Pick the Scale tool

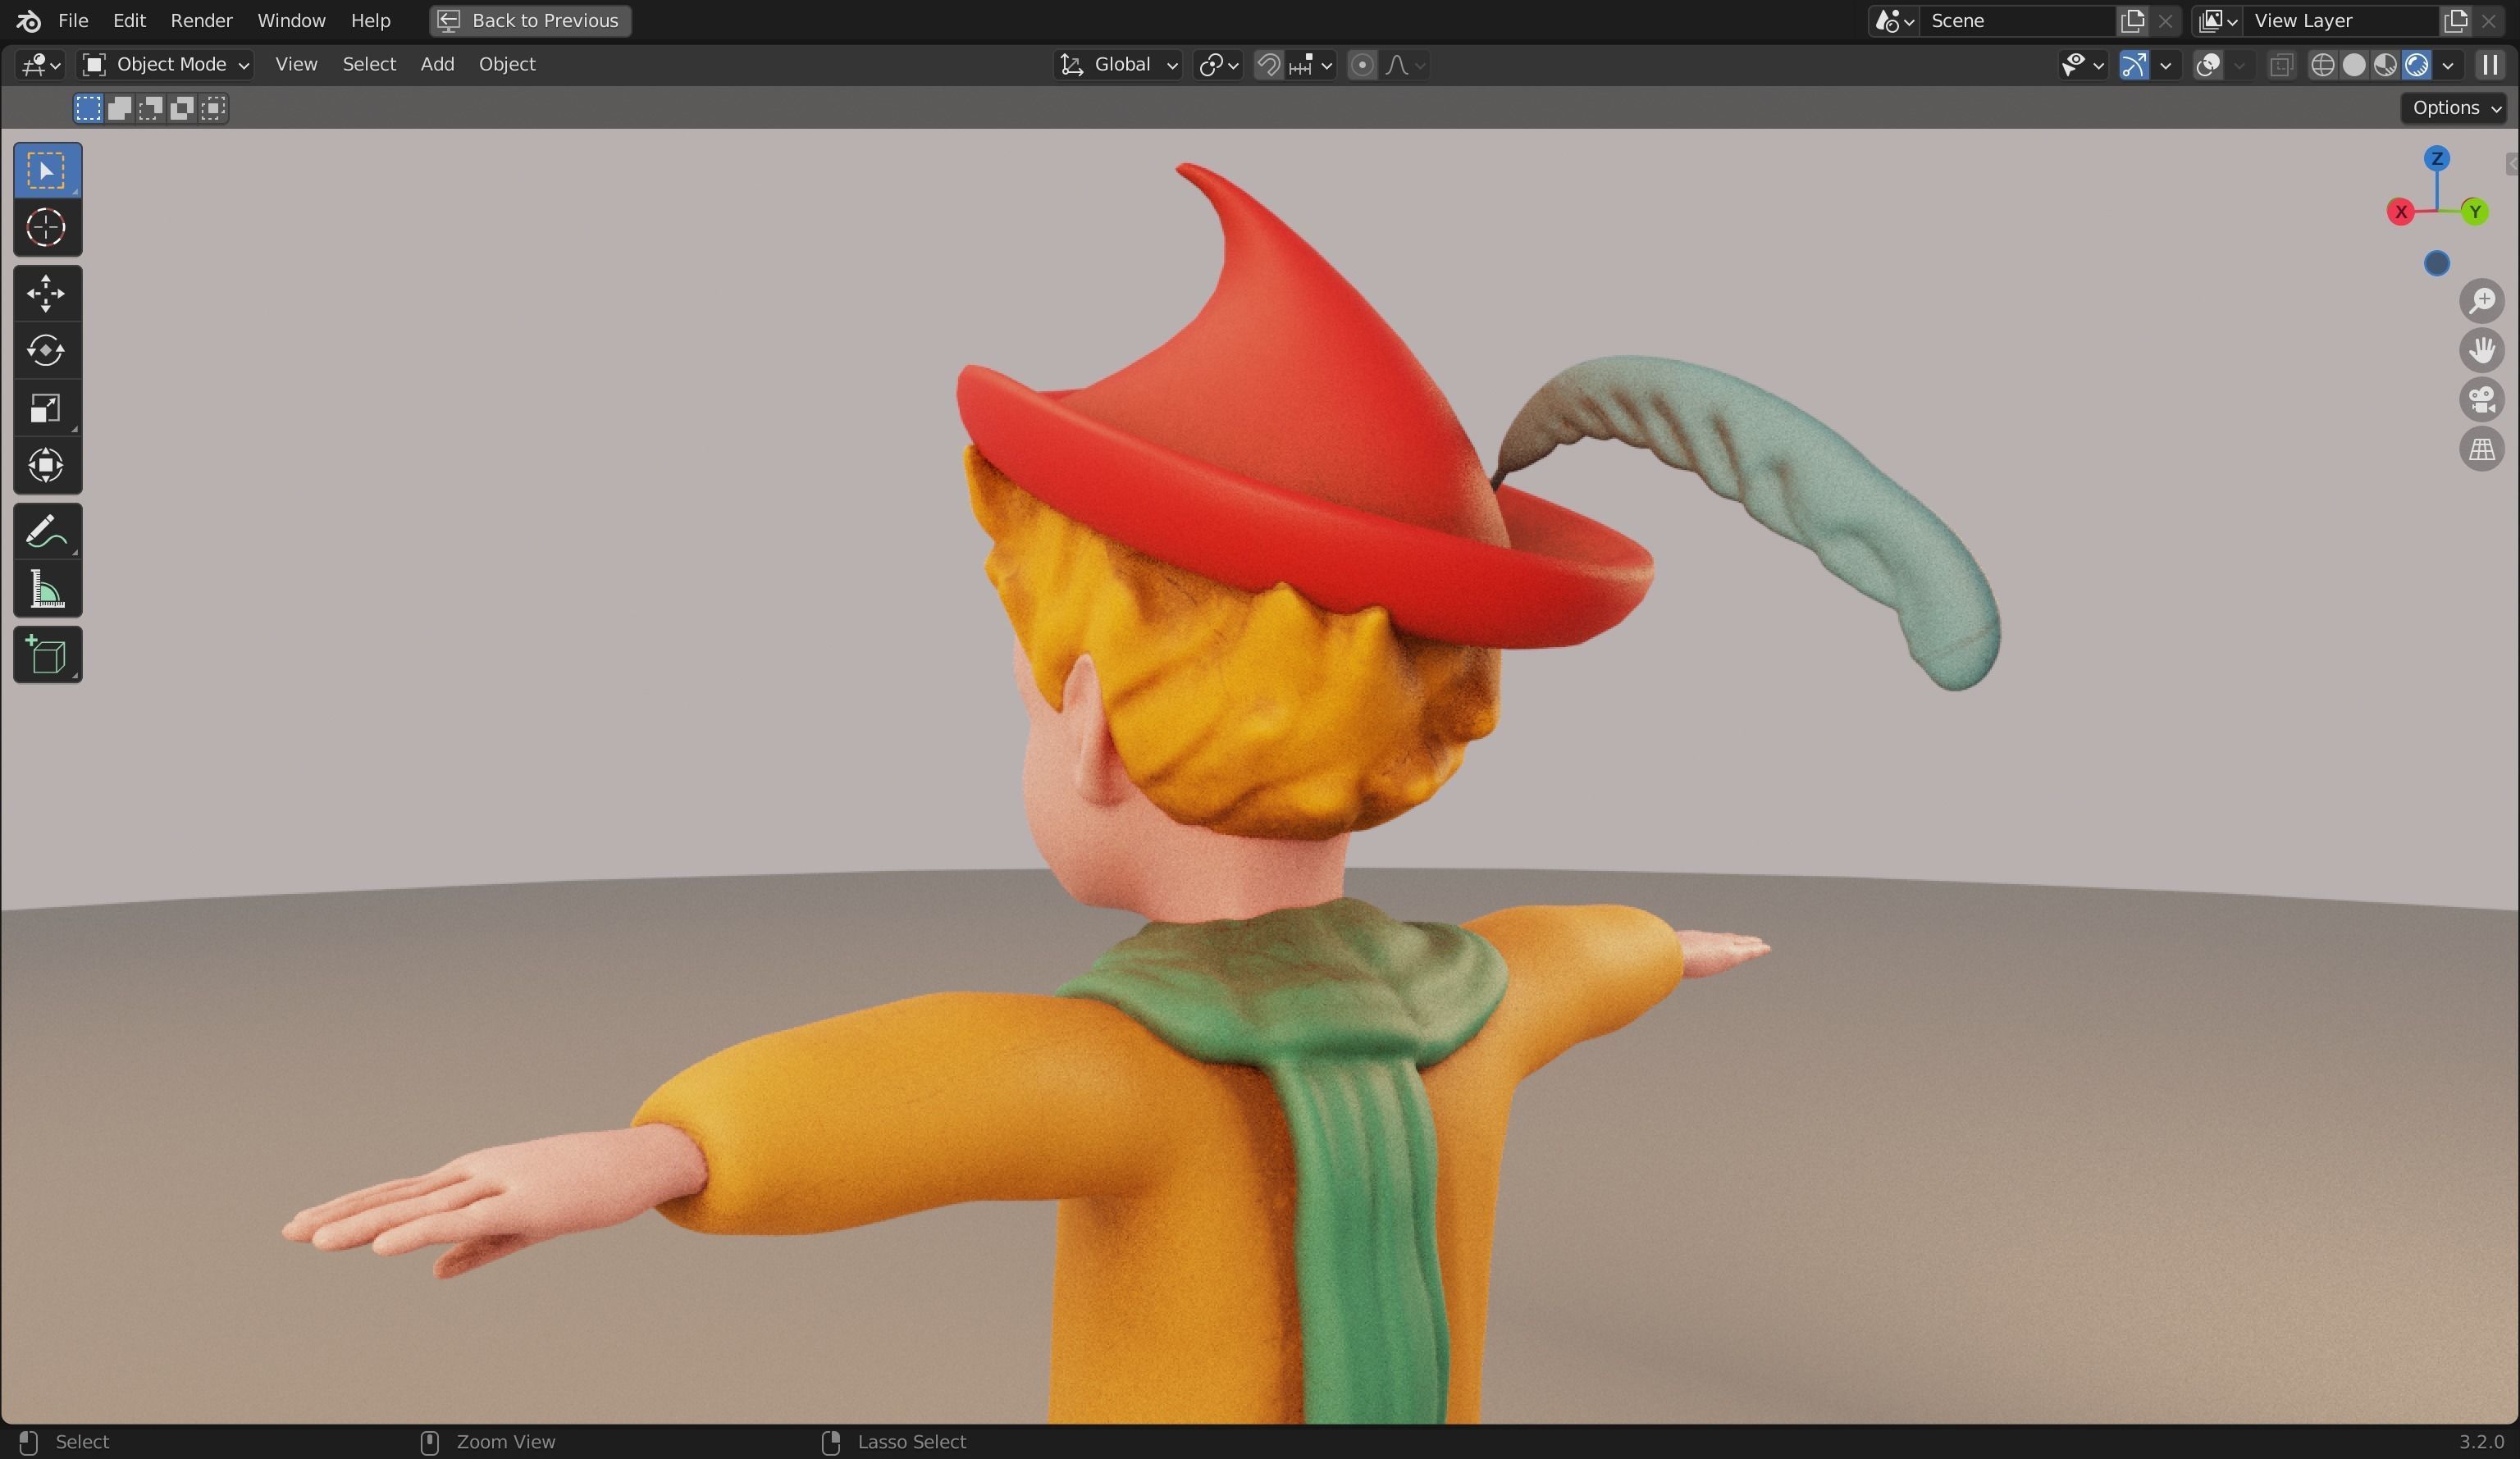[47, 408]
